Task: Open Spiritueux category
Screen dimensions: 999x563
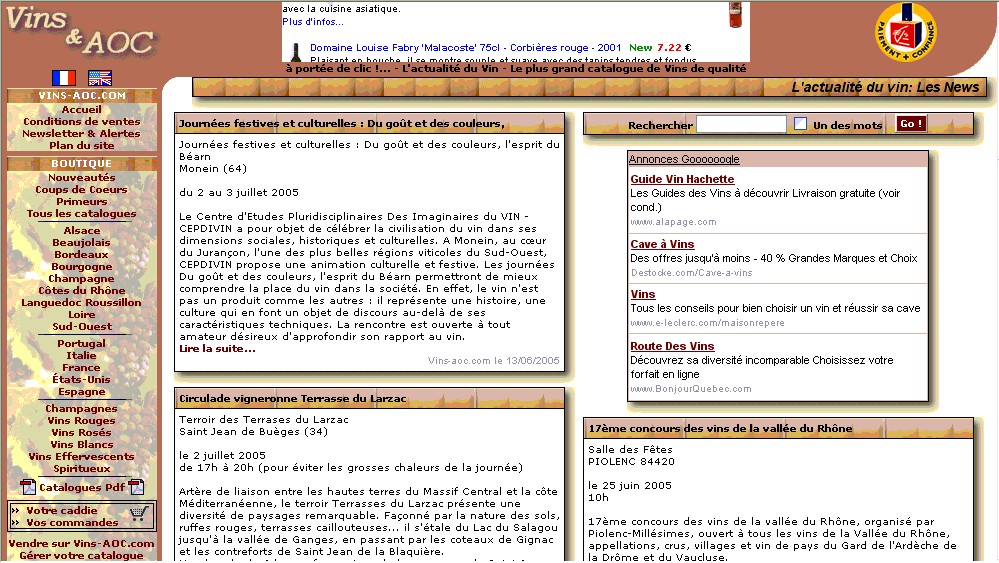Action: (x=82, y=469)
